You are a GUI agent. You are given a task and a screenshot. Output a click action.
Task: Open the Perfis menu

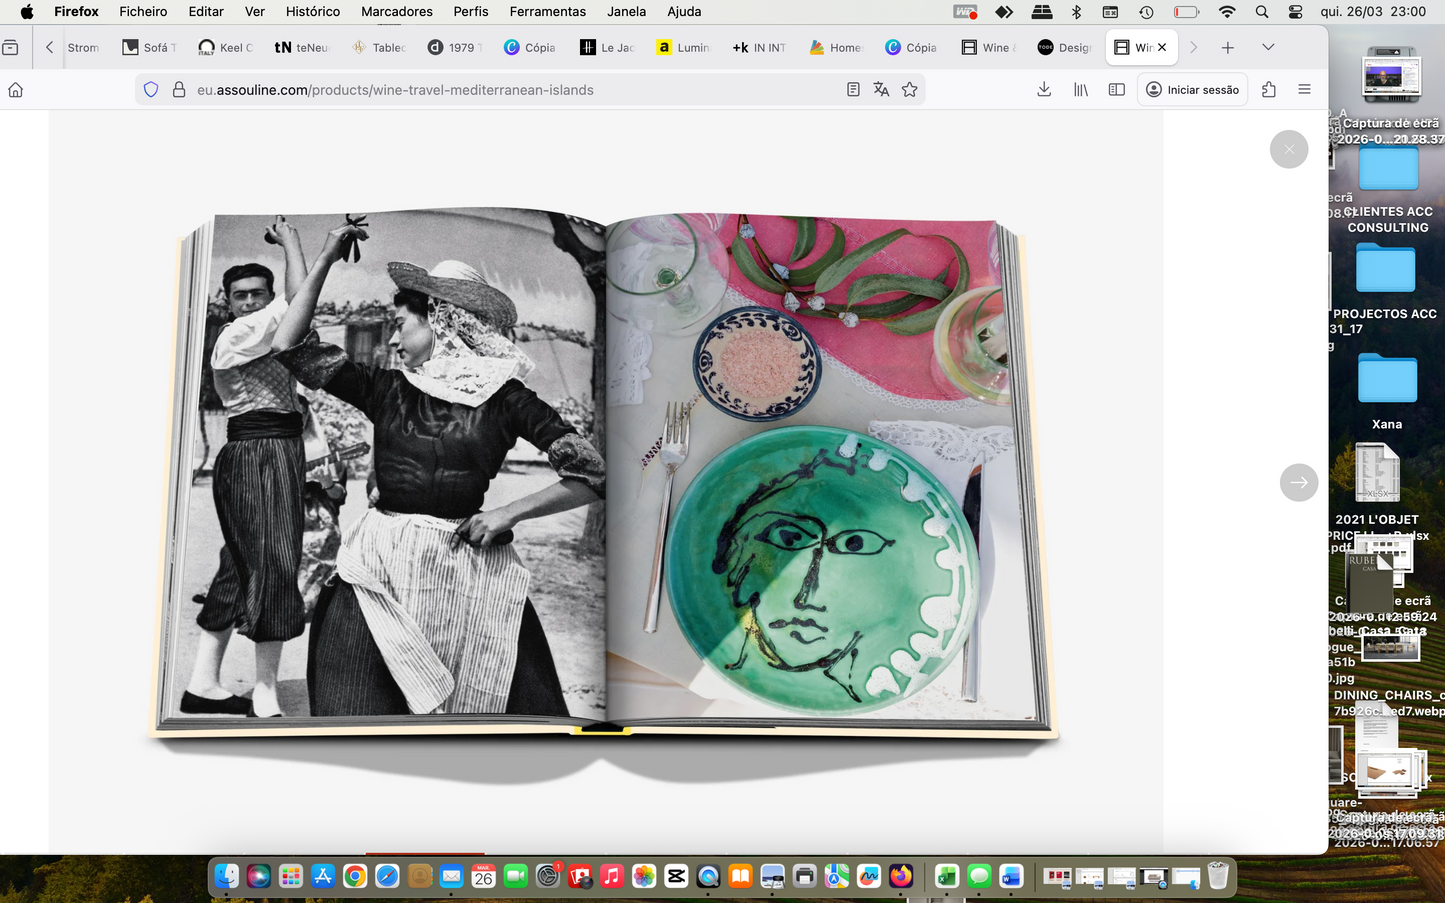pyautogui.click(x=471, y=11)
